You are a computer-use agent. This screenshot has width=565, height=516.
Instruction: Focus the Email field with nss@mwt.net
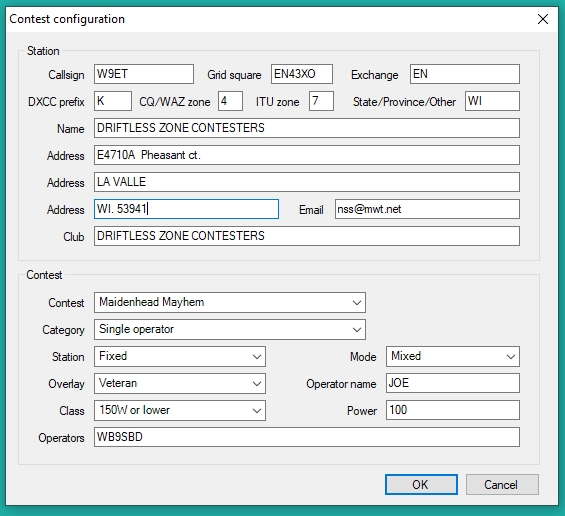coord(427,209)
